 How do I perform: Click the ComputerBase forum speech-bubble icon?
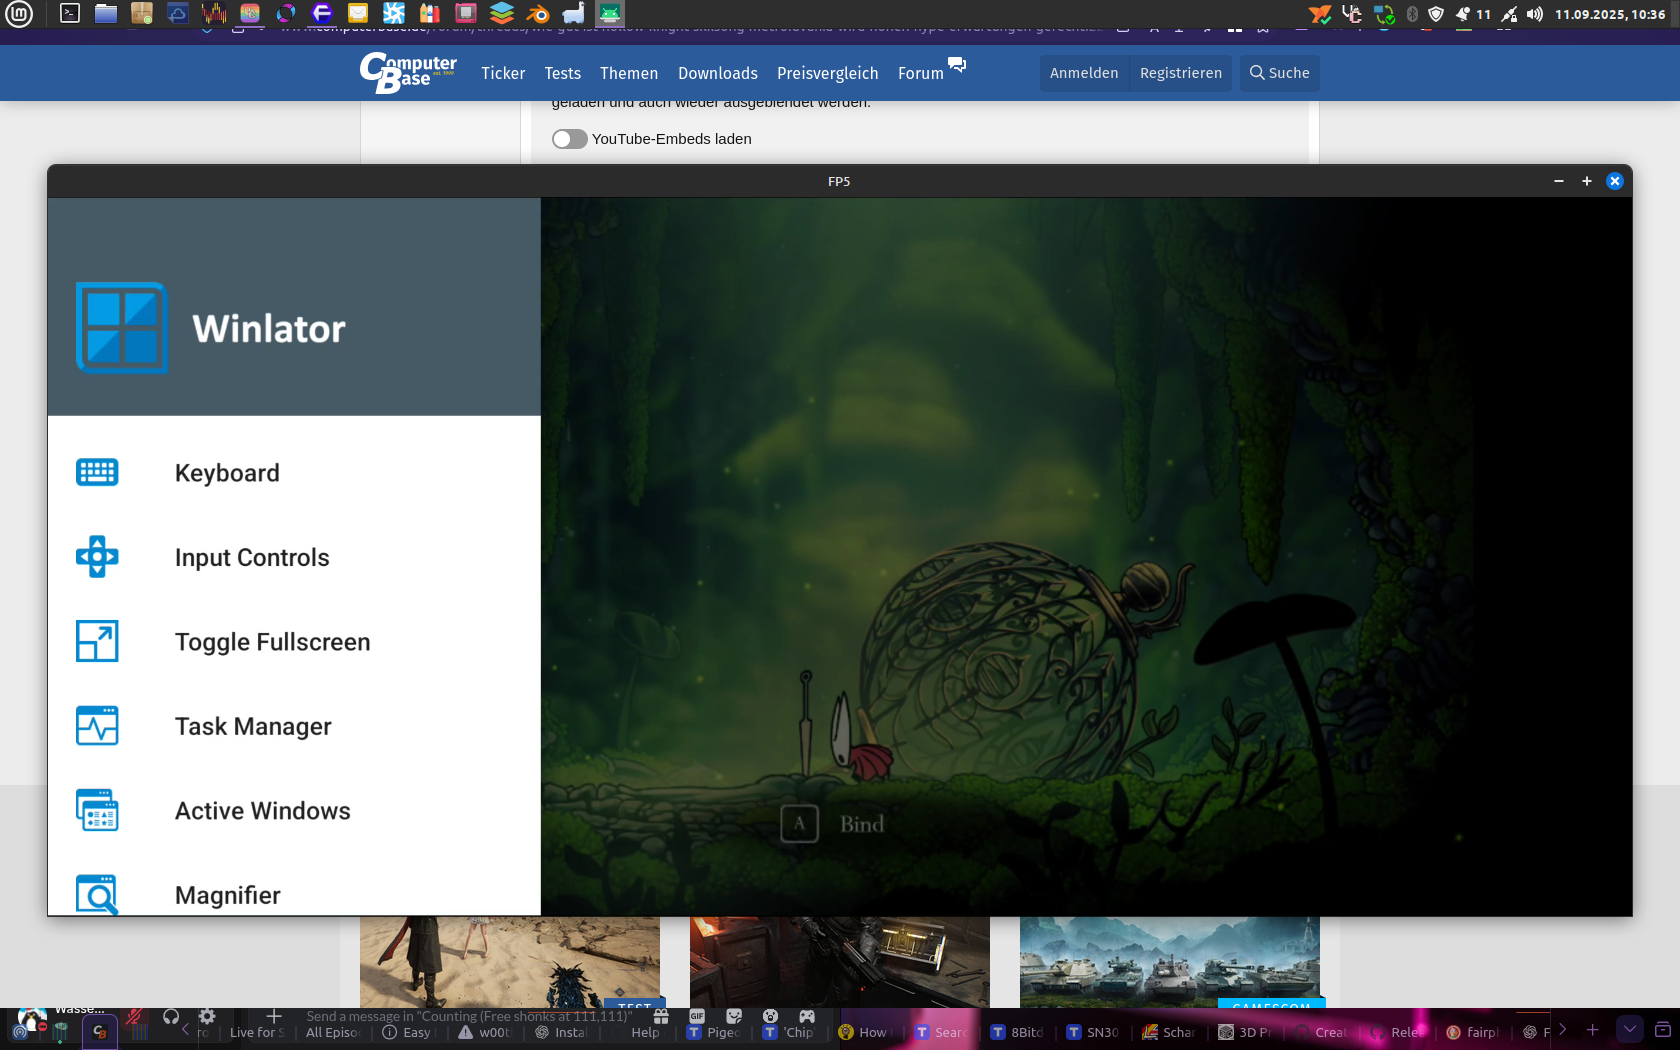click(957, 65)
